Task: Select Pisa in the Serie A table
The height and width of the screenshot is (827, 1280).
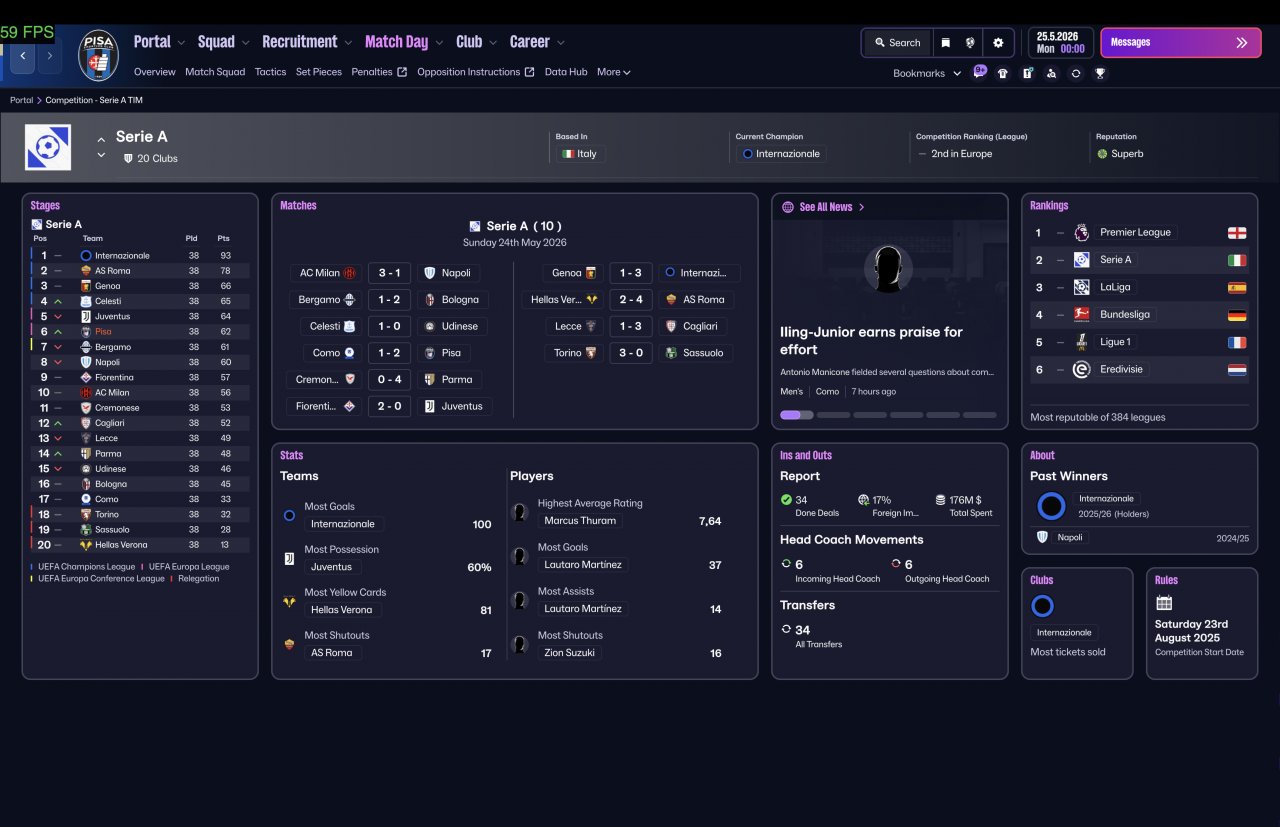Action: coord(103,332)
